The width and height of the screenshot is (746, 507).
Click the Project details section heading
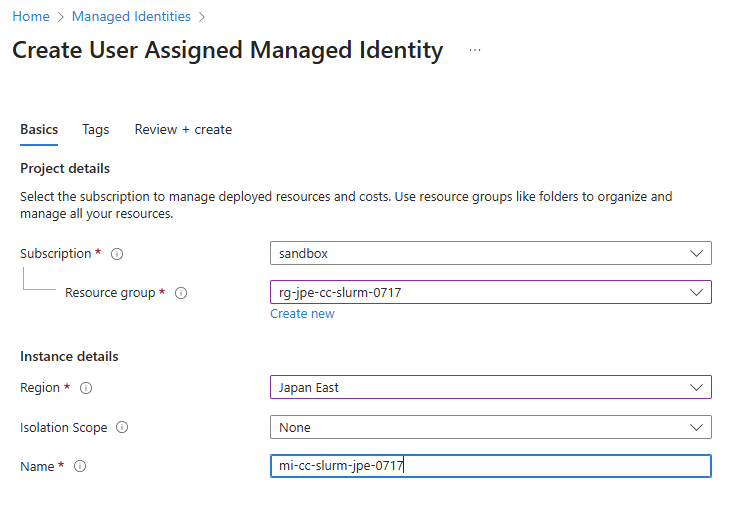click(65, 168)
